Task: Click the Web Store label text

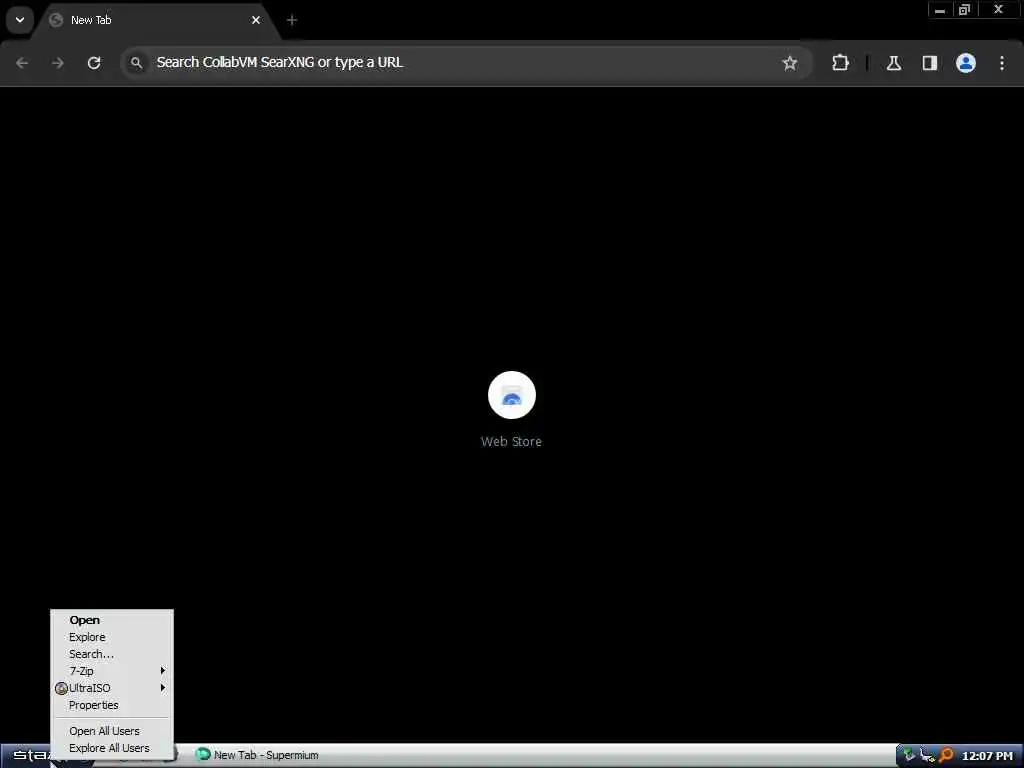Action: pos(511,441)
